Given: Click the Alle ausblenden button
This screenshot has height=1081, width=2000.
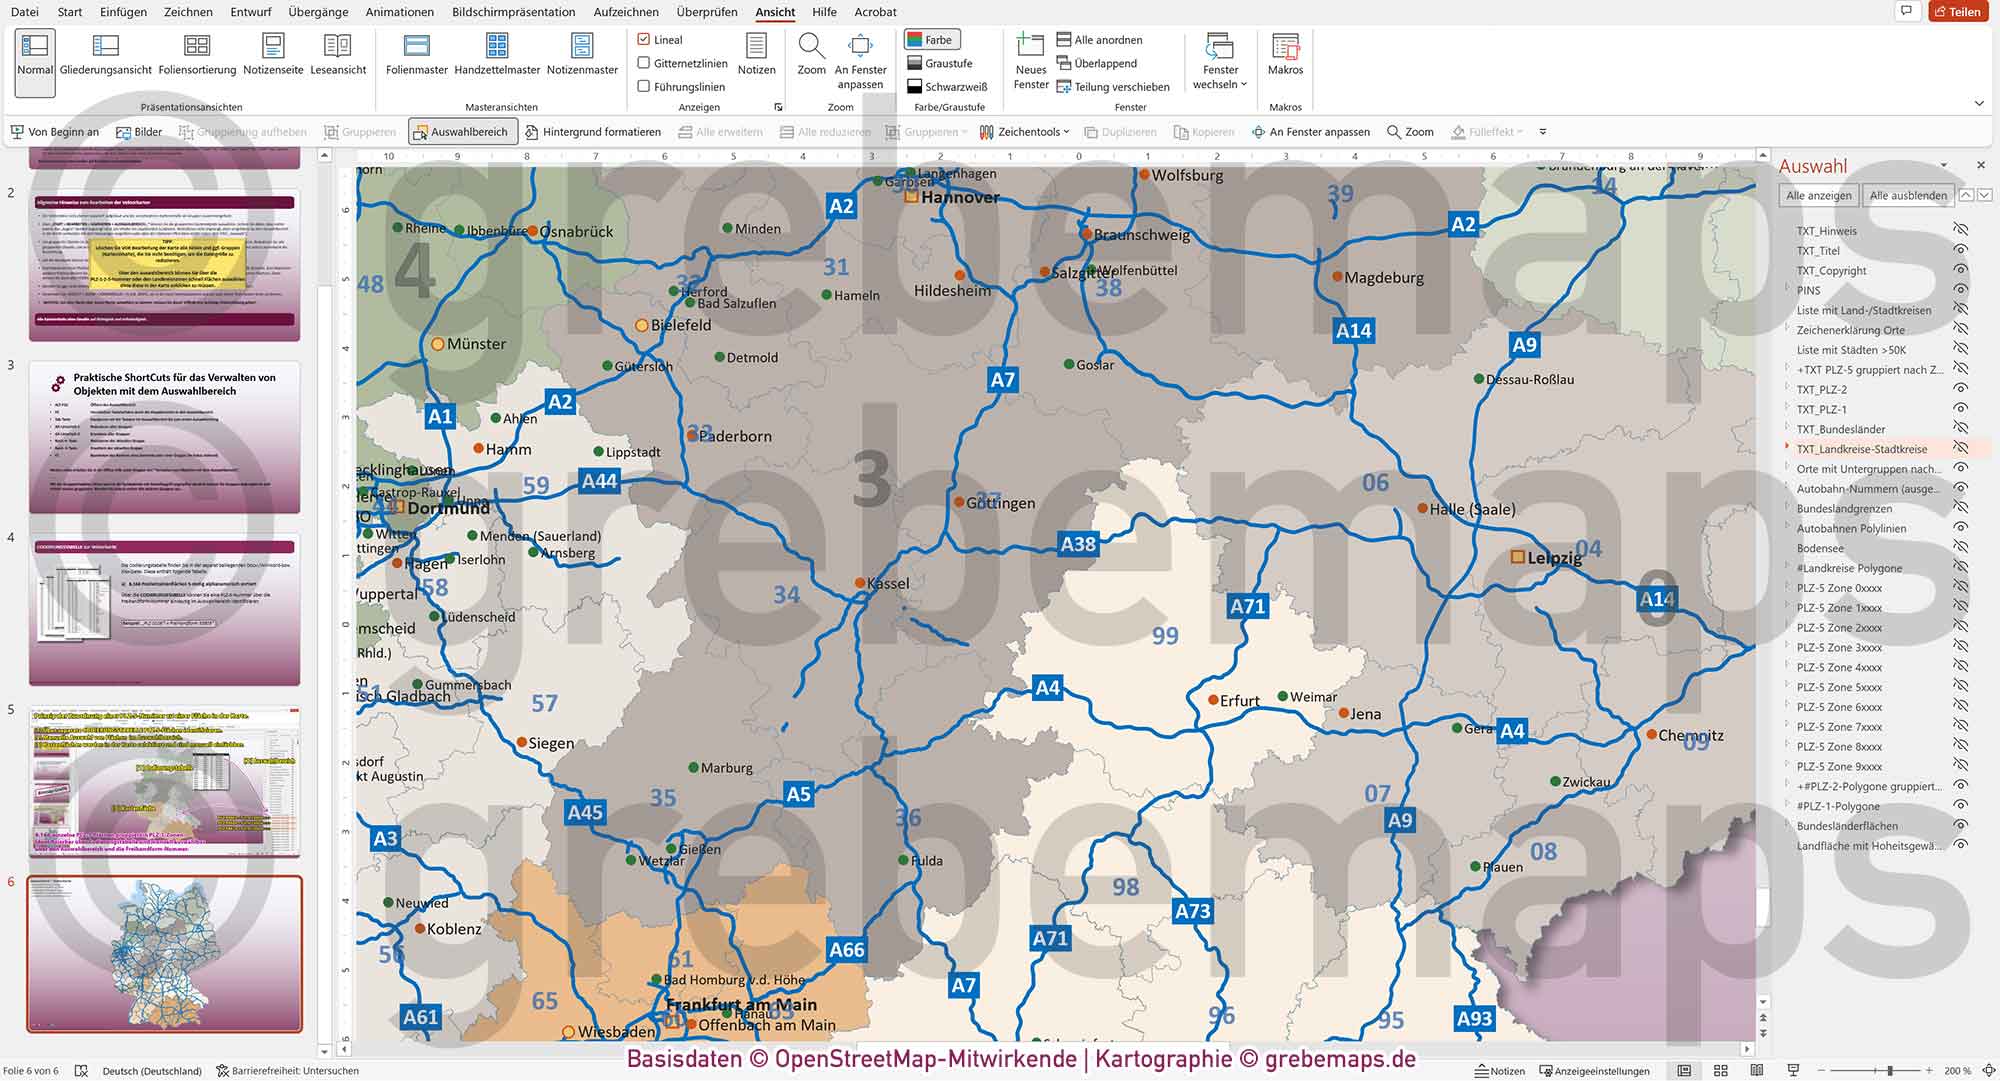Looking at the screenshot, I should [x=1907, y=195].
